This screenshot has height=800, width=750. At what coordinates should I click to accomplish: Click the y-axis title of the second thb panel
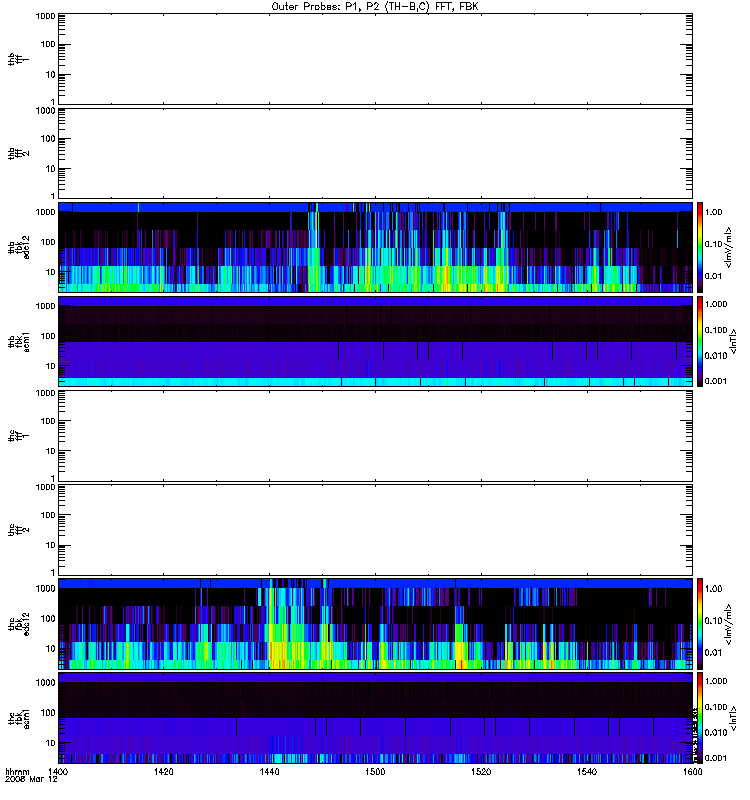(x=19, y=153)
